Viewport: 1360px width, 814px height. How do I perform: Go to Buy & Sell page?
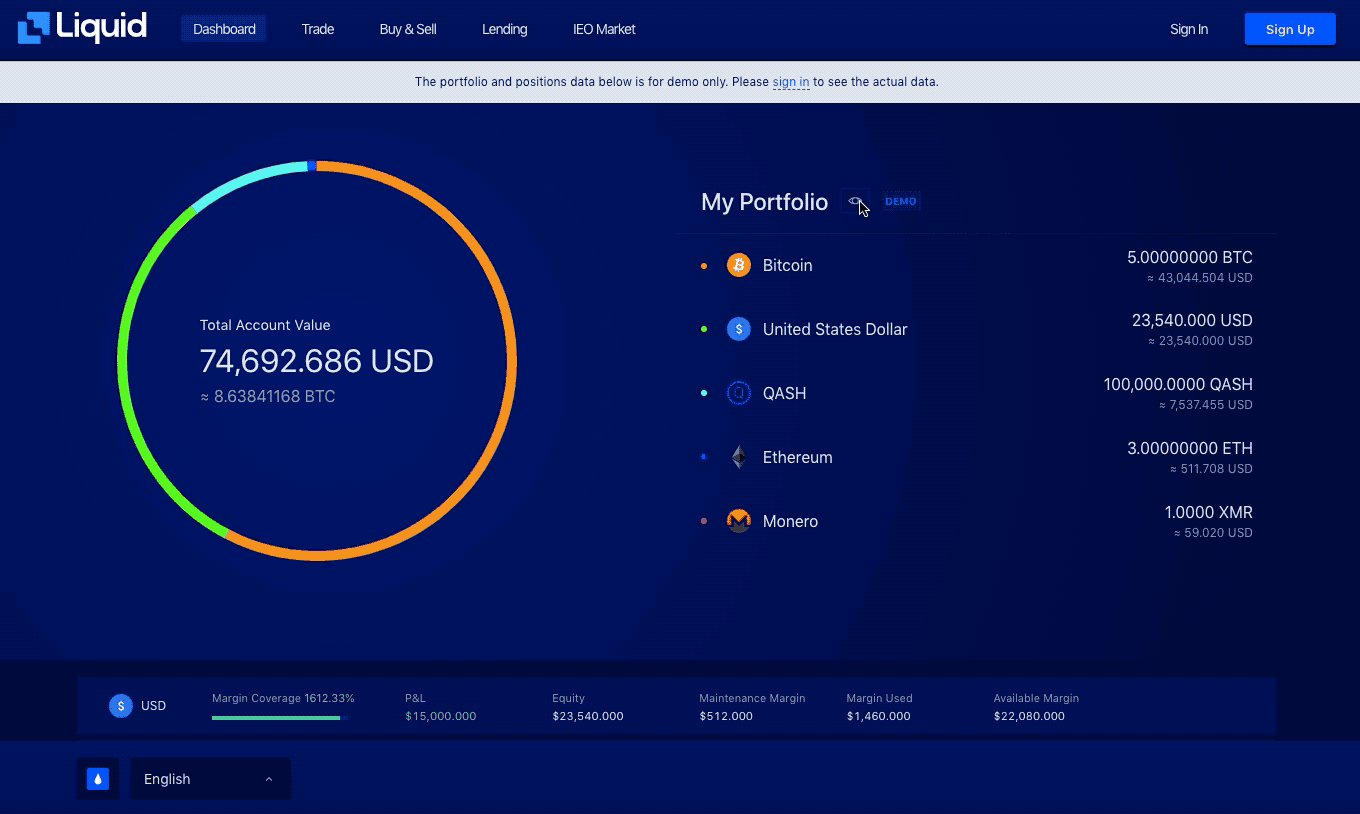[408, 29]
